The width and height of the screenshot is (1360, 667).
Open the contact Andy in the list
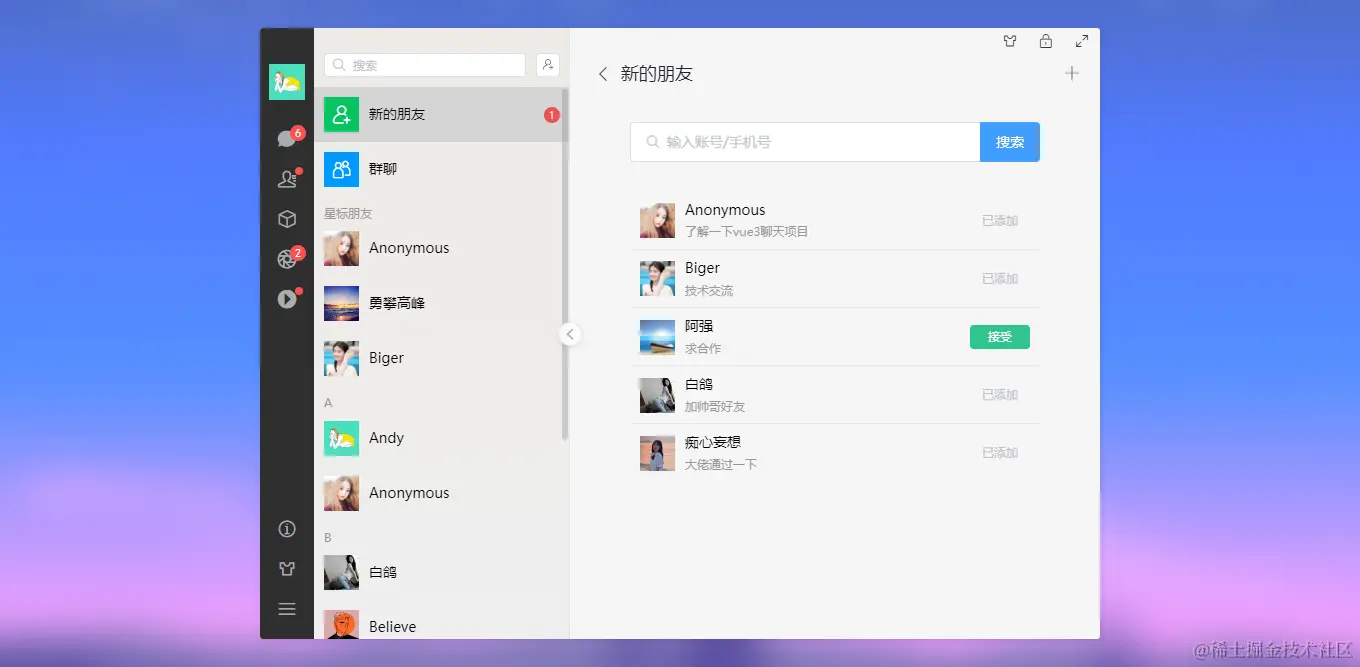[x=440, y=437]
